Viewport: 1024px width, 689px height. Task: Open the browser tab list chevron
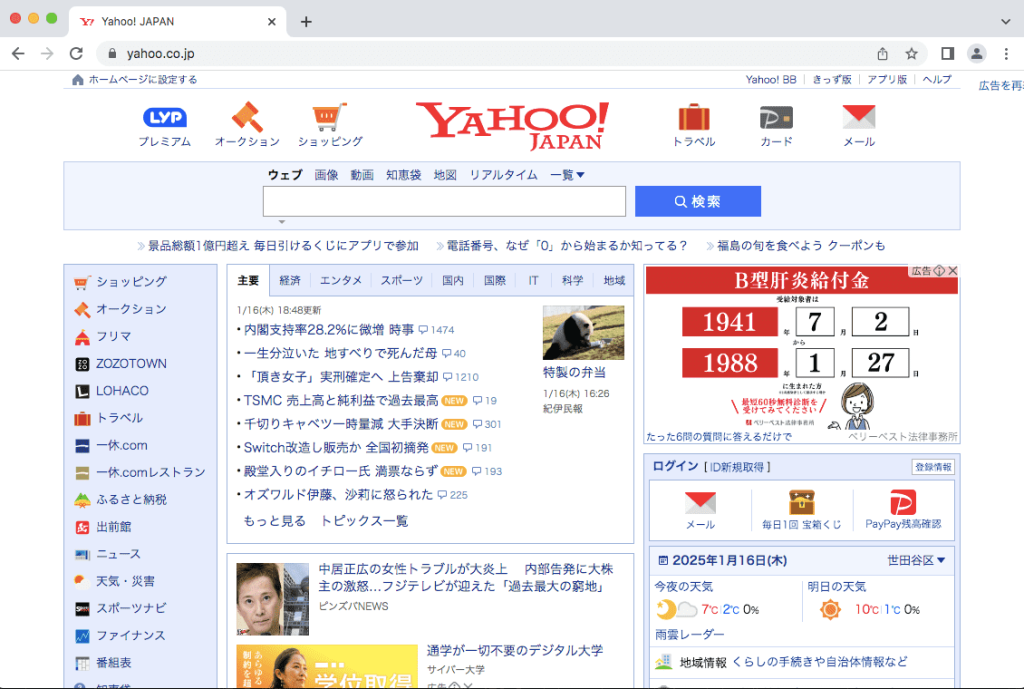tap(1006, 22)
